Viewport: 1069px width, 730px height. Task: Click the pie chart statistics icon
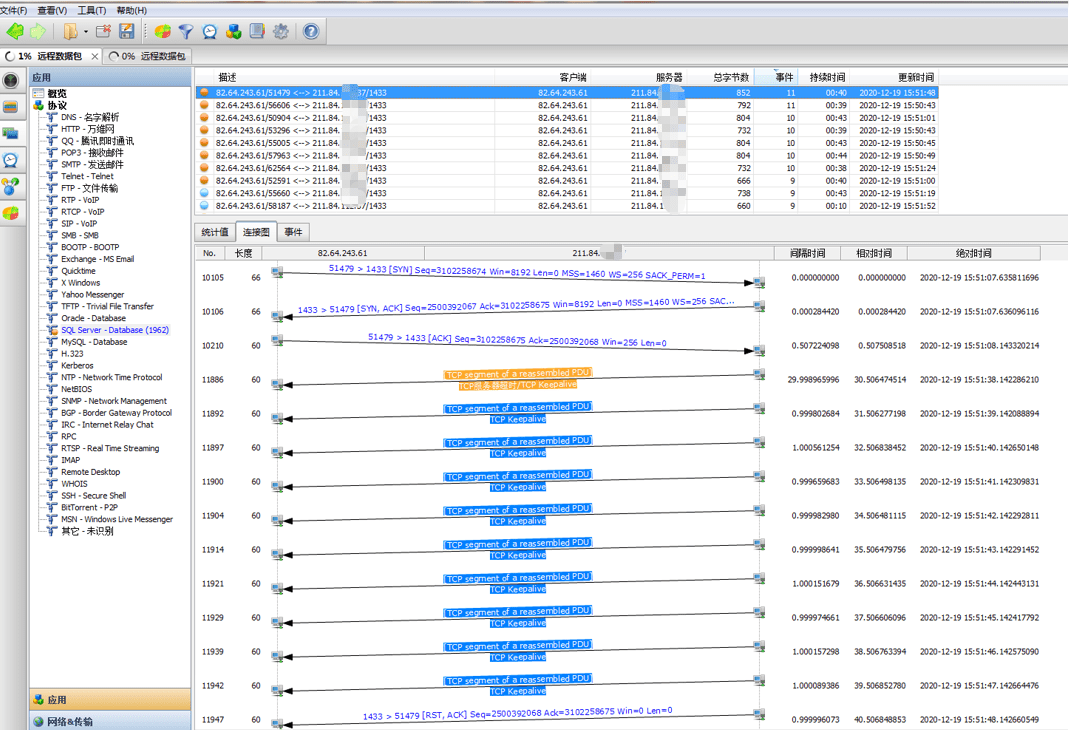(x=162, y=32)
